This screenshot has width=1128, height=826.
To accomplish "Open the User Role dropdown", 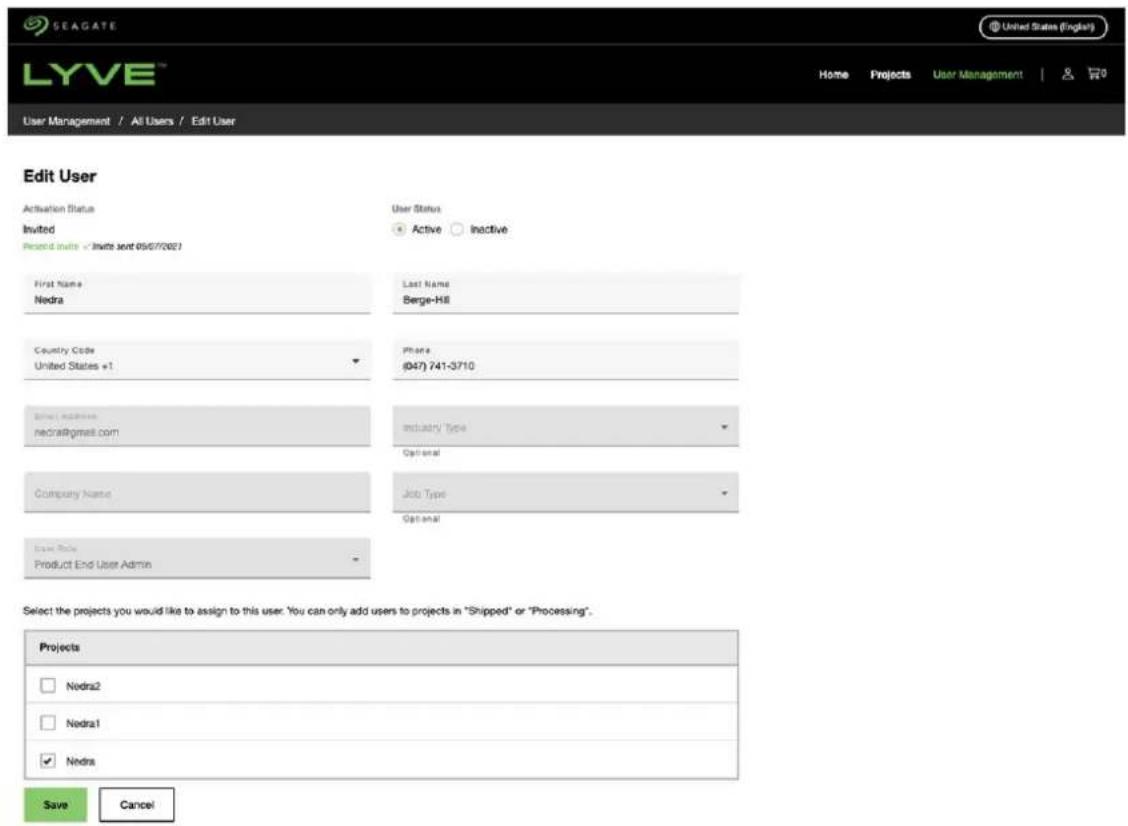I will point(197,558).
